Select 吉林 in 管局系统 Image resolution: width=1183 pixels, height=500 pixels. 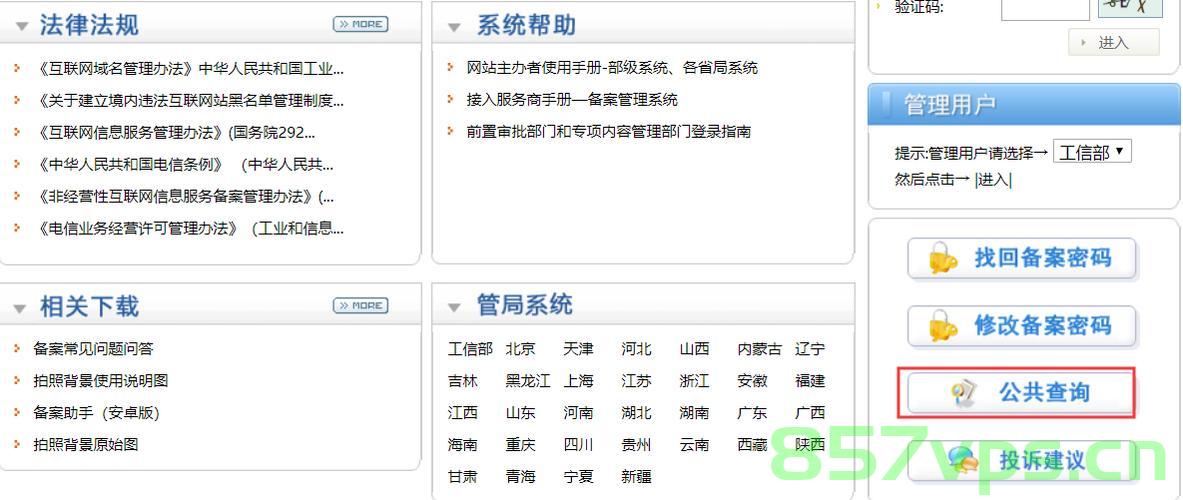(x=462, y=381)
